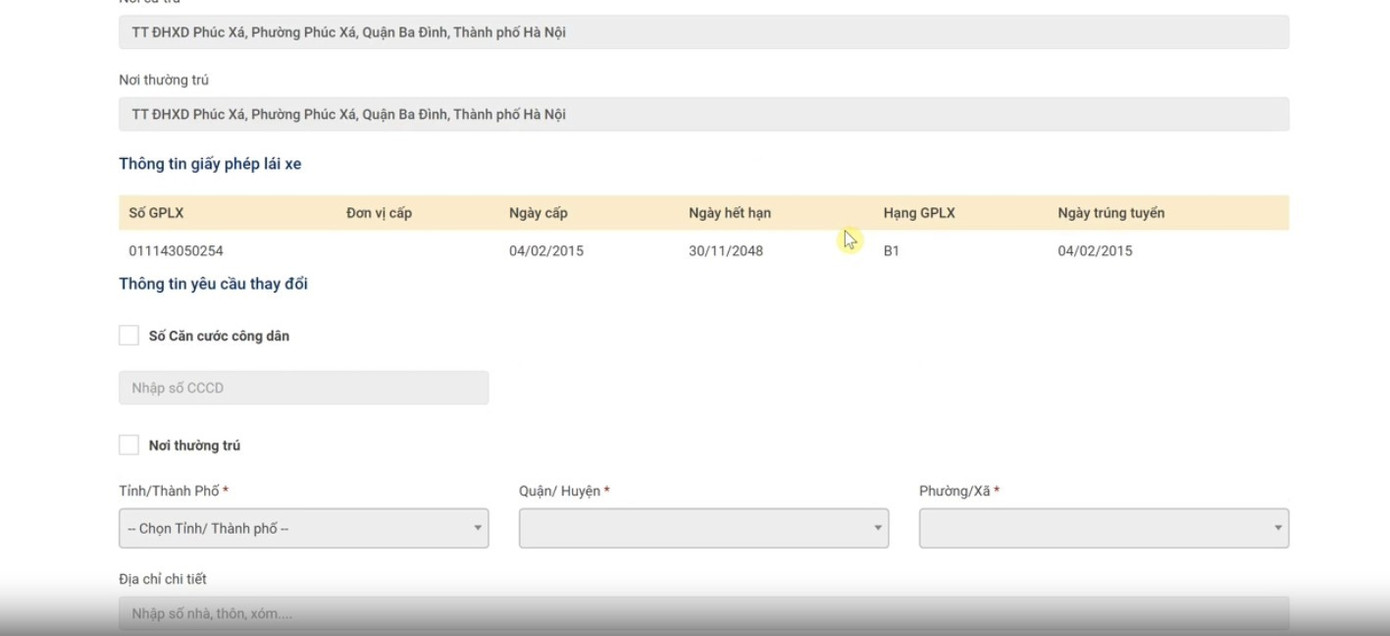This screenshot has height=636, width=1390.
Task: Click the Số GPLX column header
Action: click(x=156, y=213)
